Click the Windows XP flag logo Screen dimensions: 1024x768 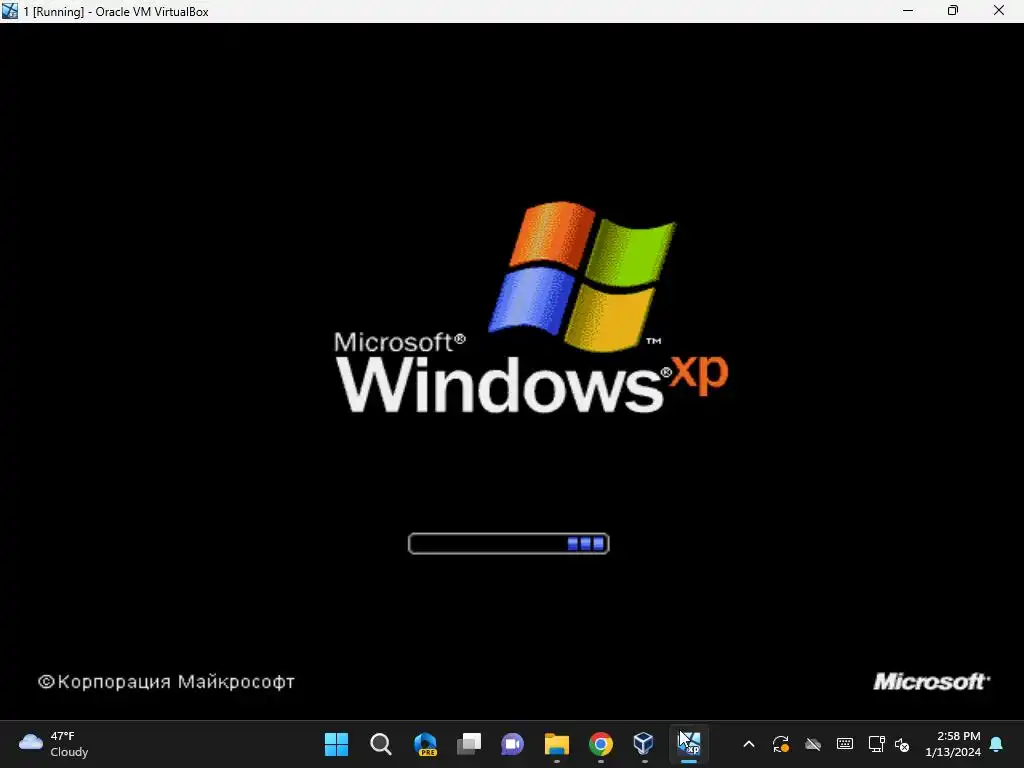[582, 276]
